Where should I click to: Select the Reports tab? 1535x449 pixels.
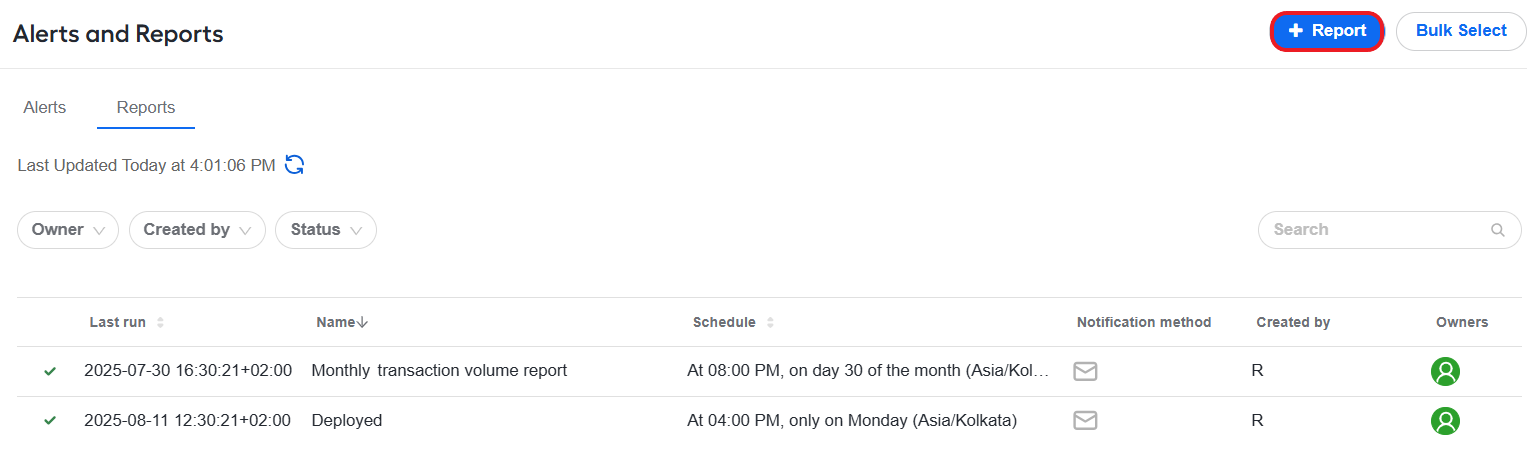point(146,108)
